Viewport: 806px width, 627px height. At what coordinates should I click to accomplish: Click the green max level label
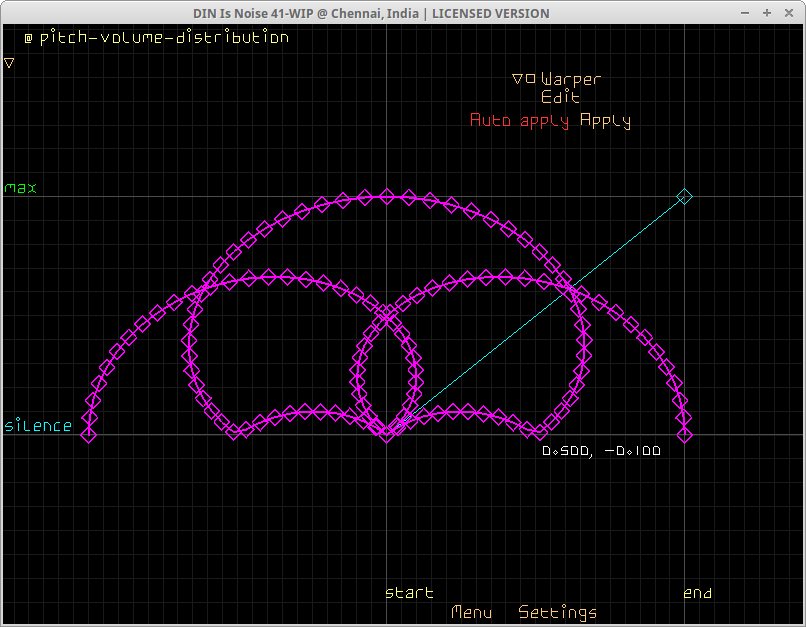click(20, 188)
